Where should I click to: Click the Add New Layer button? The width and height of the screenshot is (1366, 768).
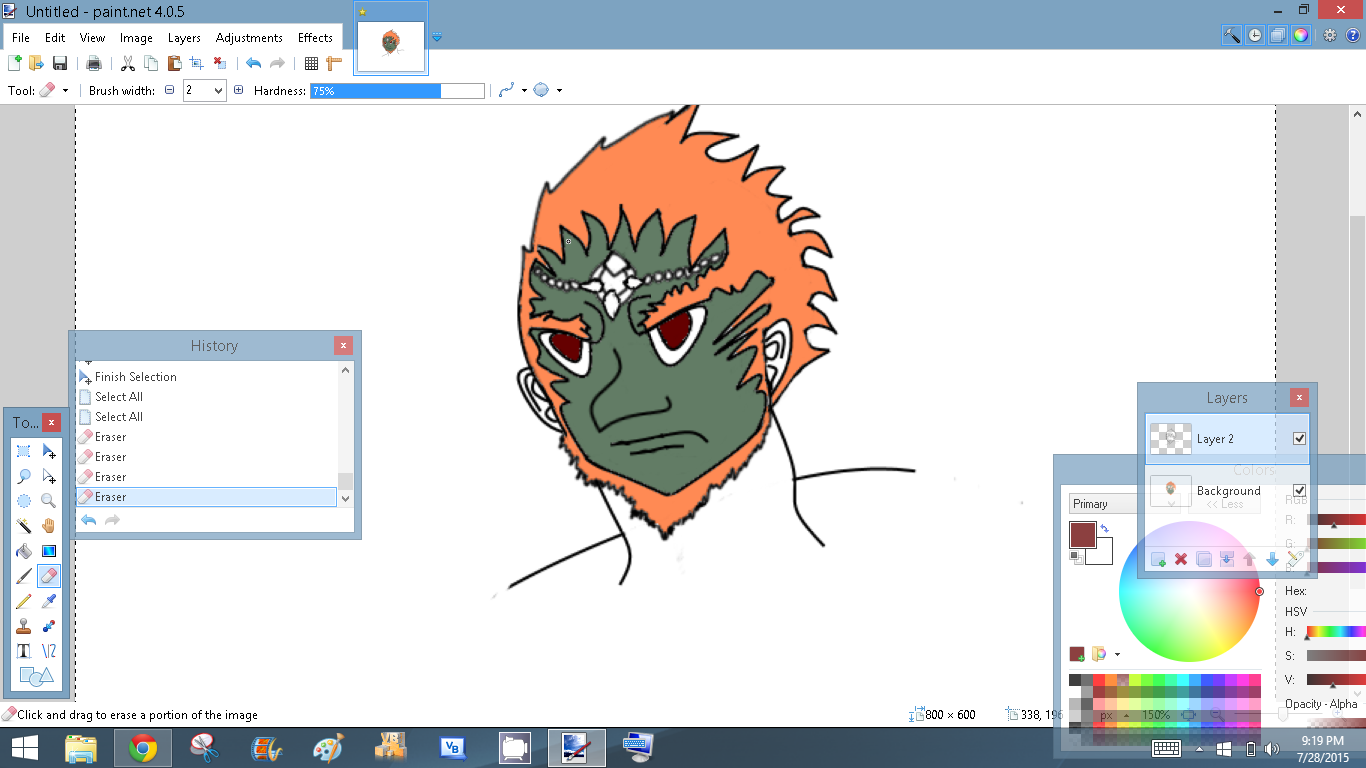tap(1158, 559)
